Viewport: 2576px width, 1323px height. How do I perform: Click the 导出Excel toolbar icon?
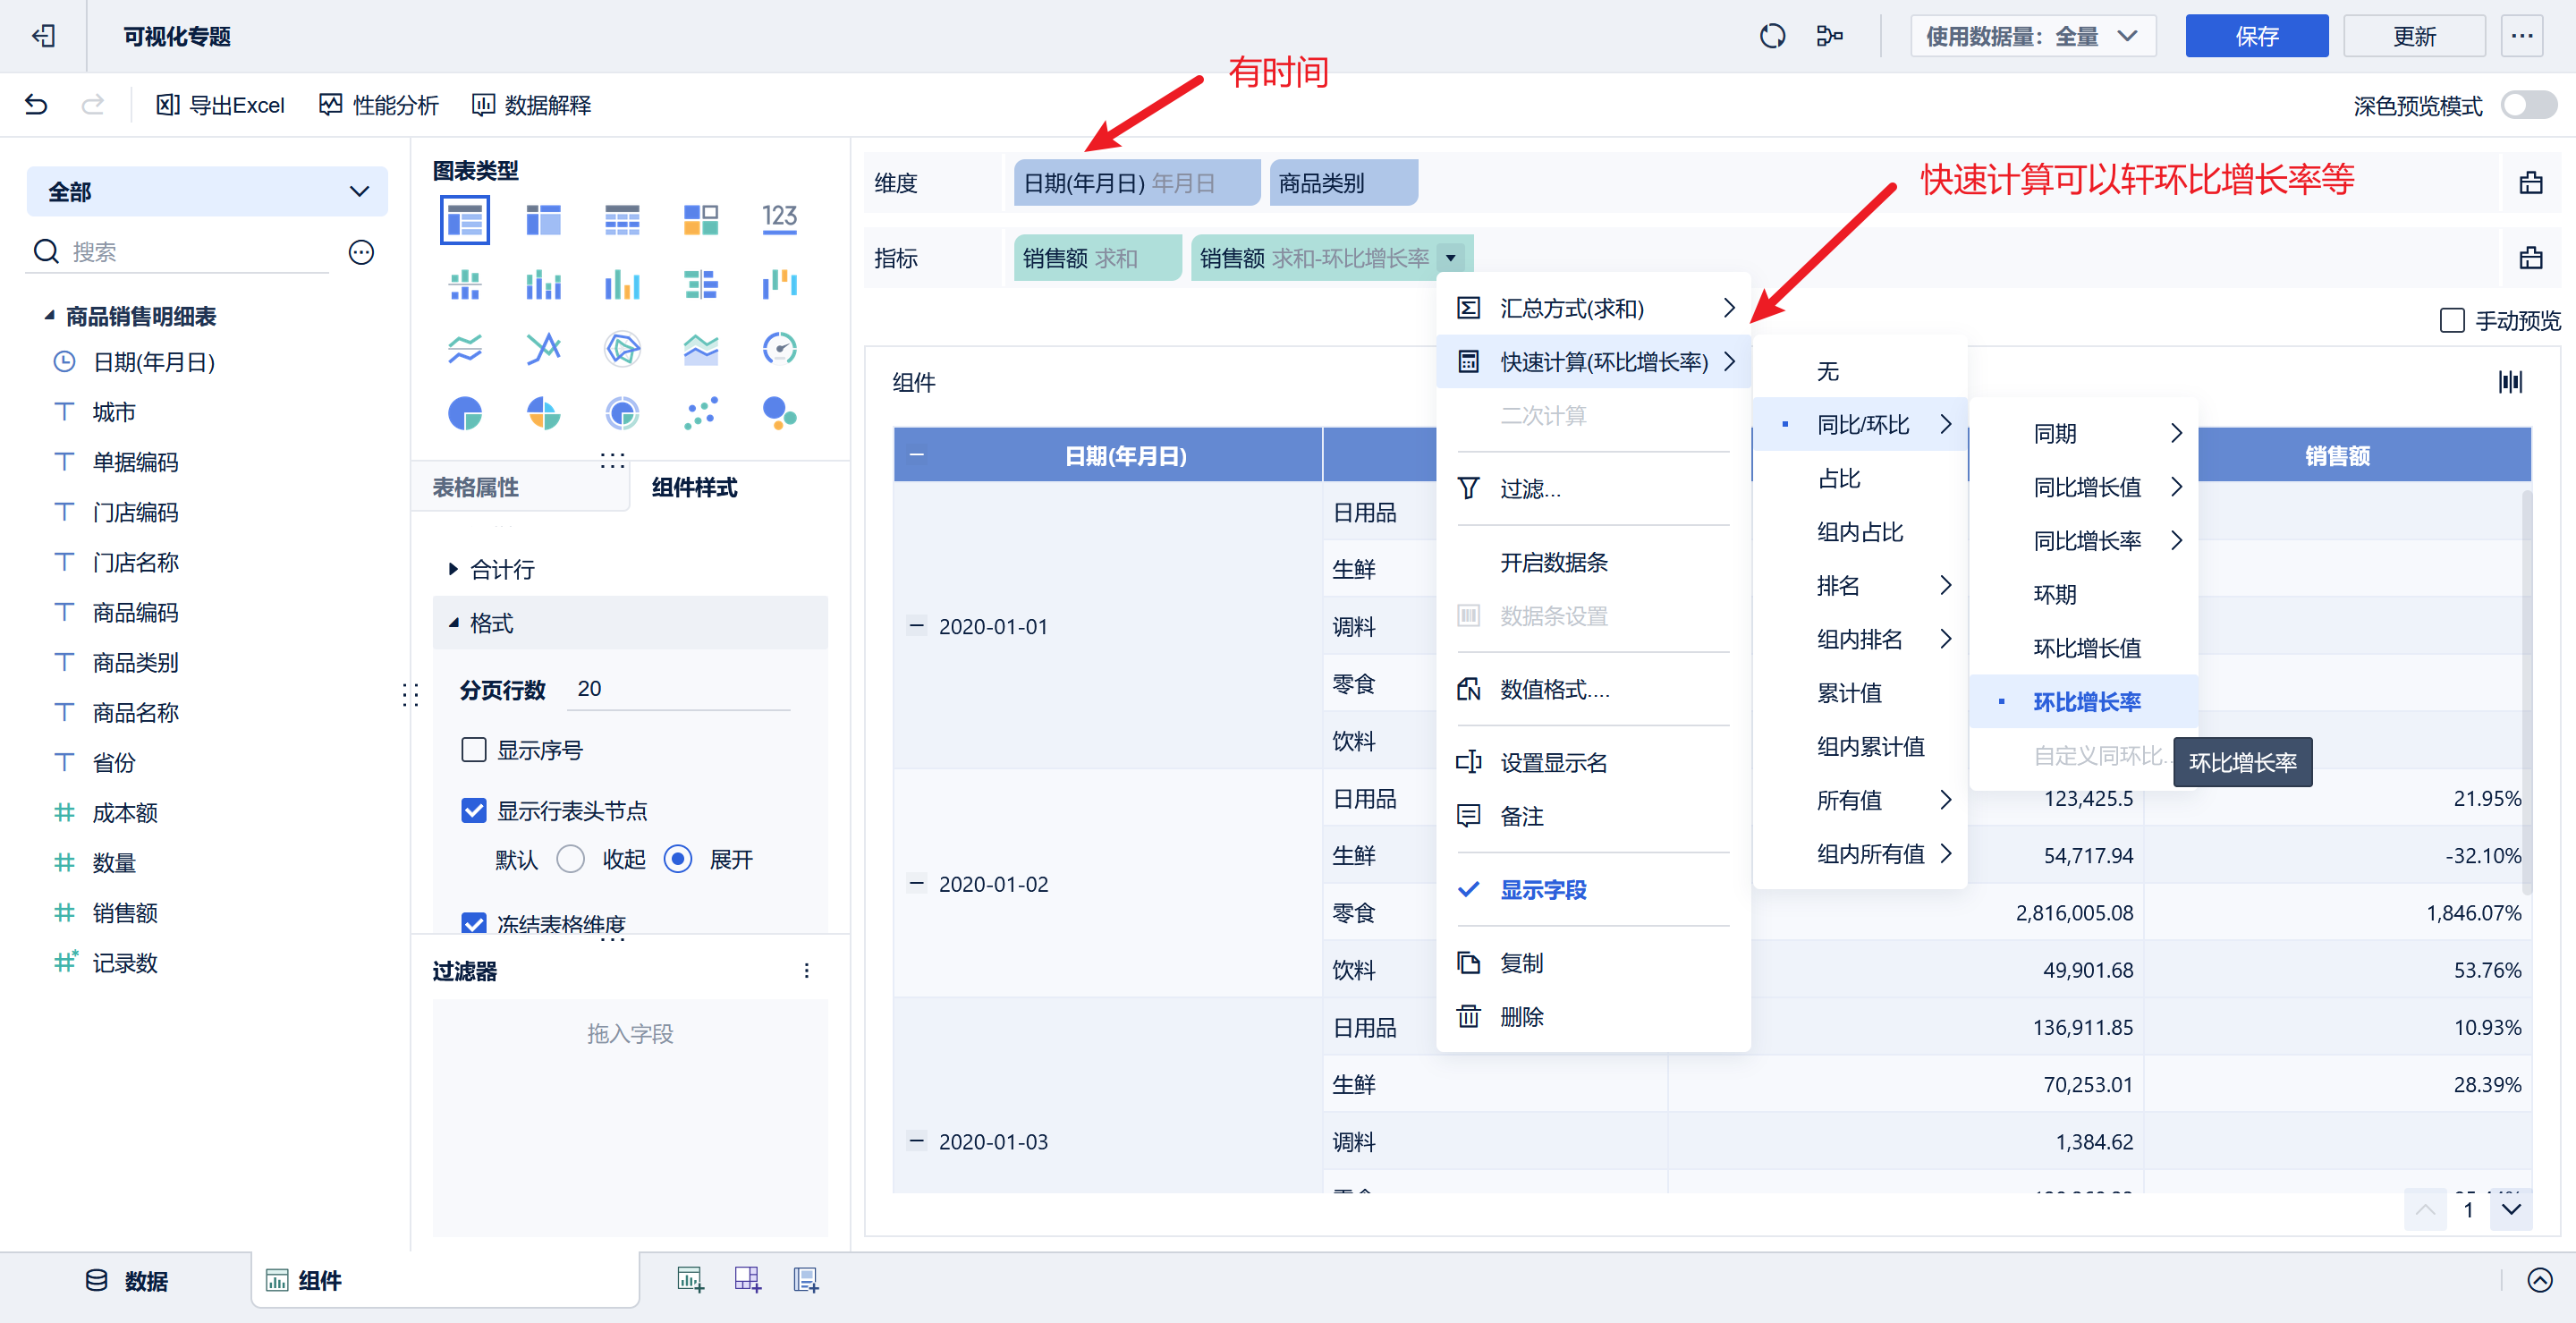168,104
